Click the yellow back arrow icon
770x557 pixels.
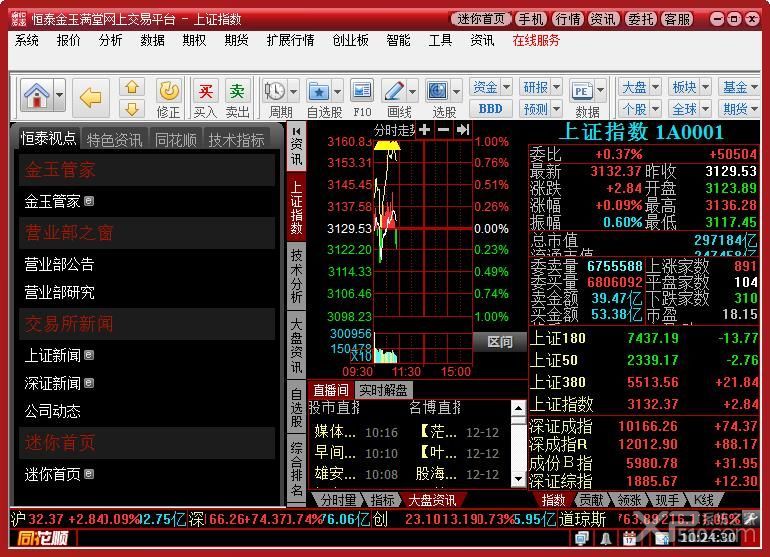coord(90,97)
